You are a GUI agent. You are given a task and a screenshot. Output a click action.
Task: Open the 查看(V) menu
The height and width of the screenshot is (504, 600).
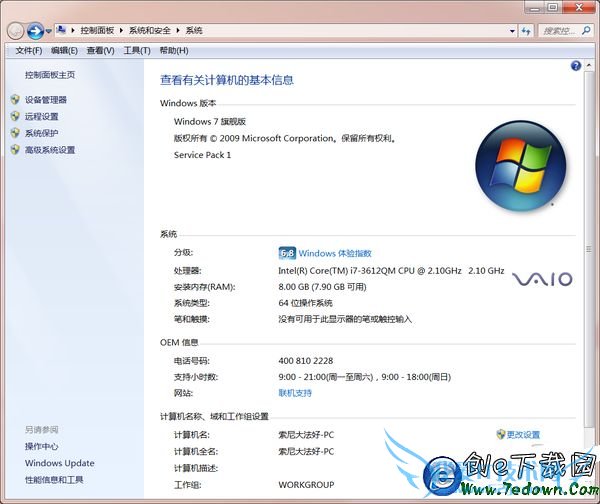[100, 51]
